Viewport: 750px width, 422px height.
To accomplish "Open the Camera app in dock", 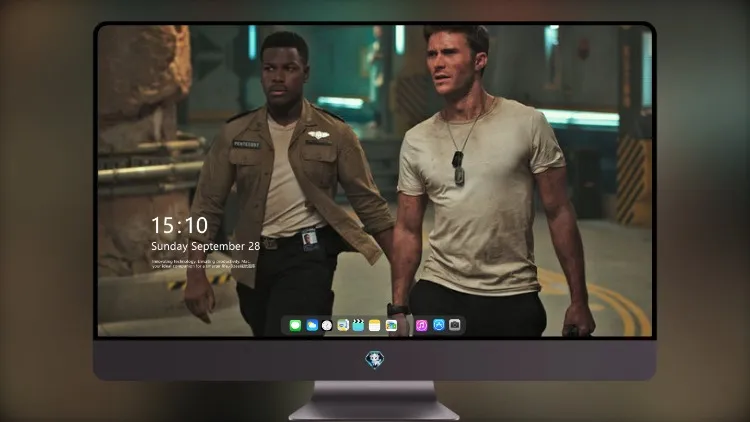I will pos(455,325).
